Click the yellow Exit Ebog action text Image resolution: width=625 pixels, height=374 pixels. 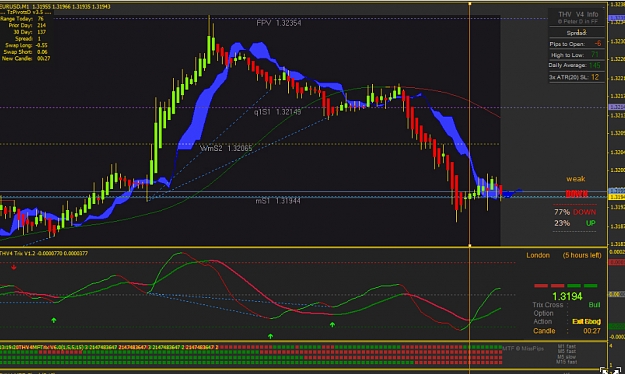coord(586,321)
